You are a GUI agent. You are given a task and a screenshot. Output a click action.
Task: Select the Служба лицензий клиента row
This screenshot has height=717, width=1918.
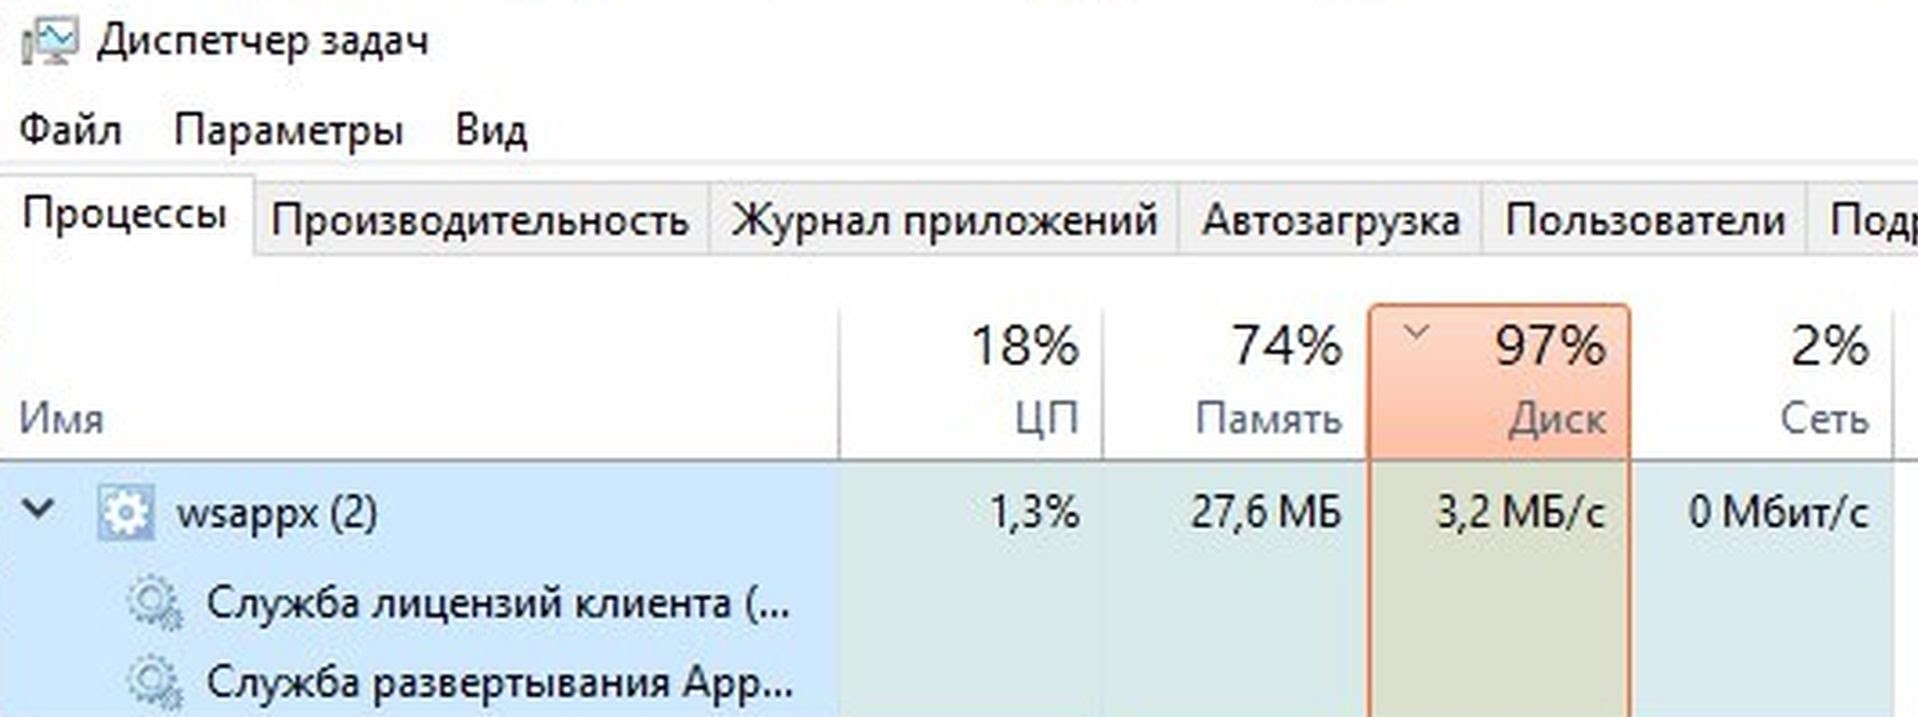pos(498,604)
